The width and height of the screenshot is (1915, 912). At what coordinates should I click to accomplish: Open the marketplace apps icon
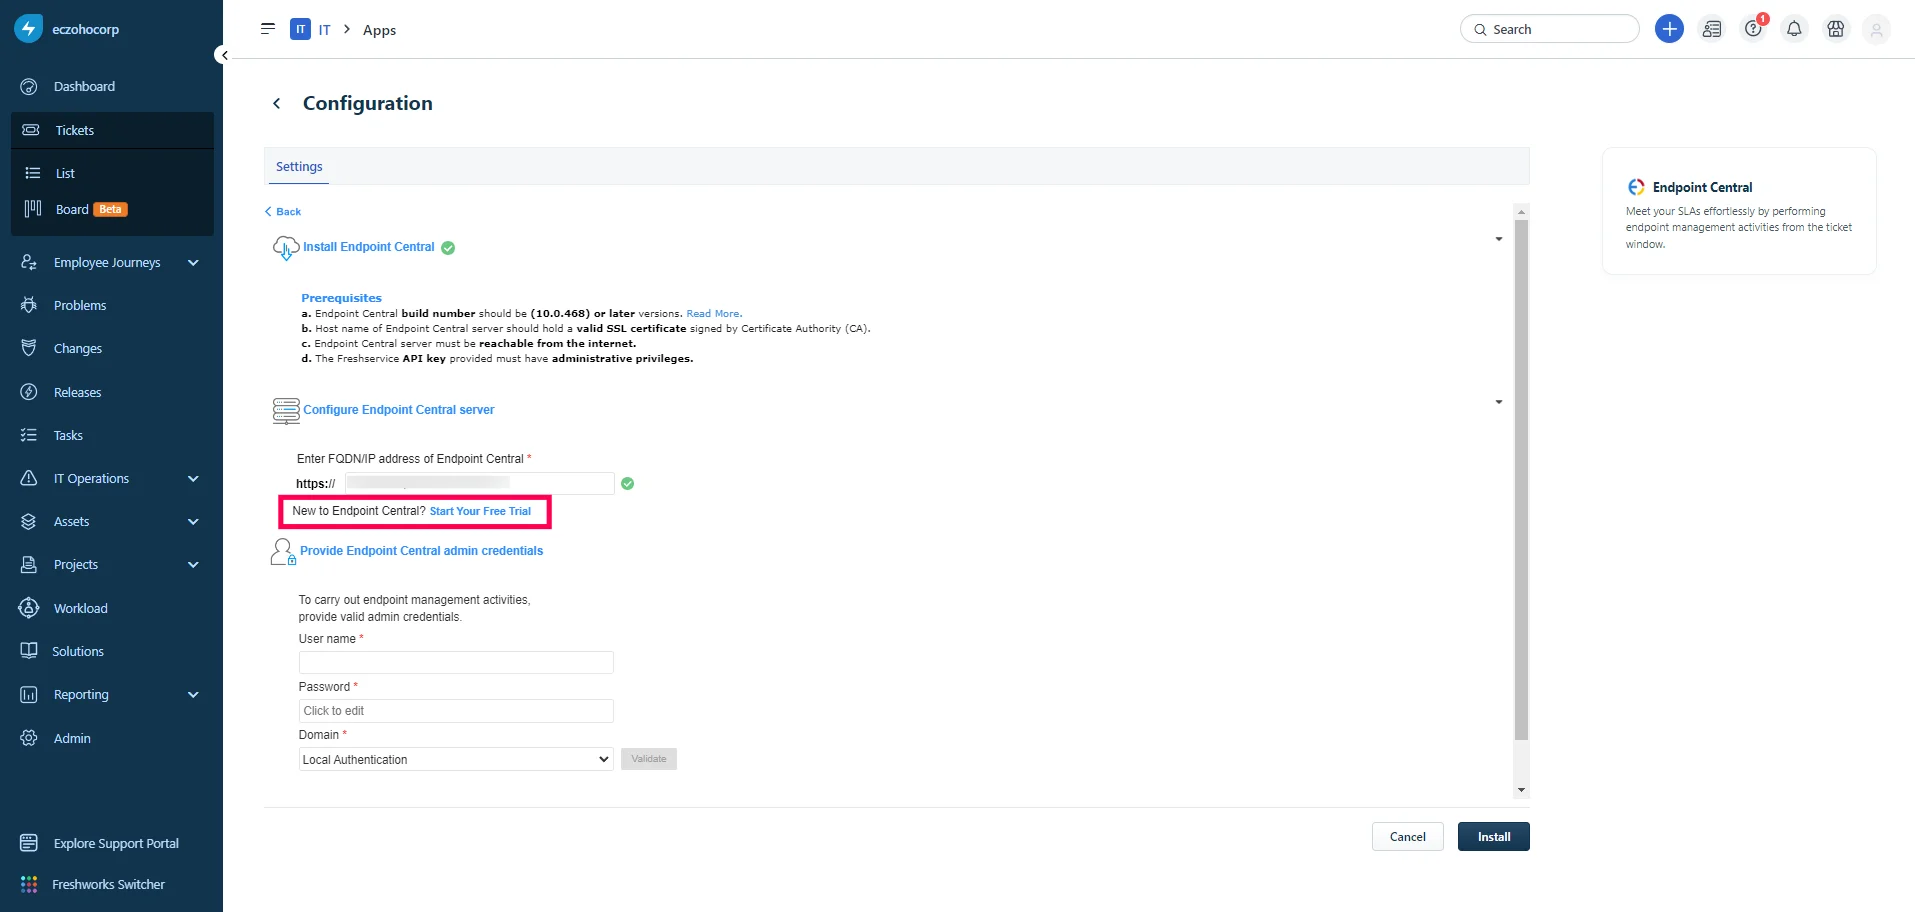1836,29
